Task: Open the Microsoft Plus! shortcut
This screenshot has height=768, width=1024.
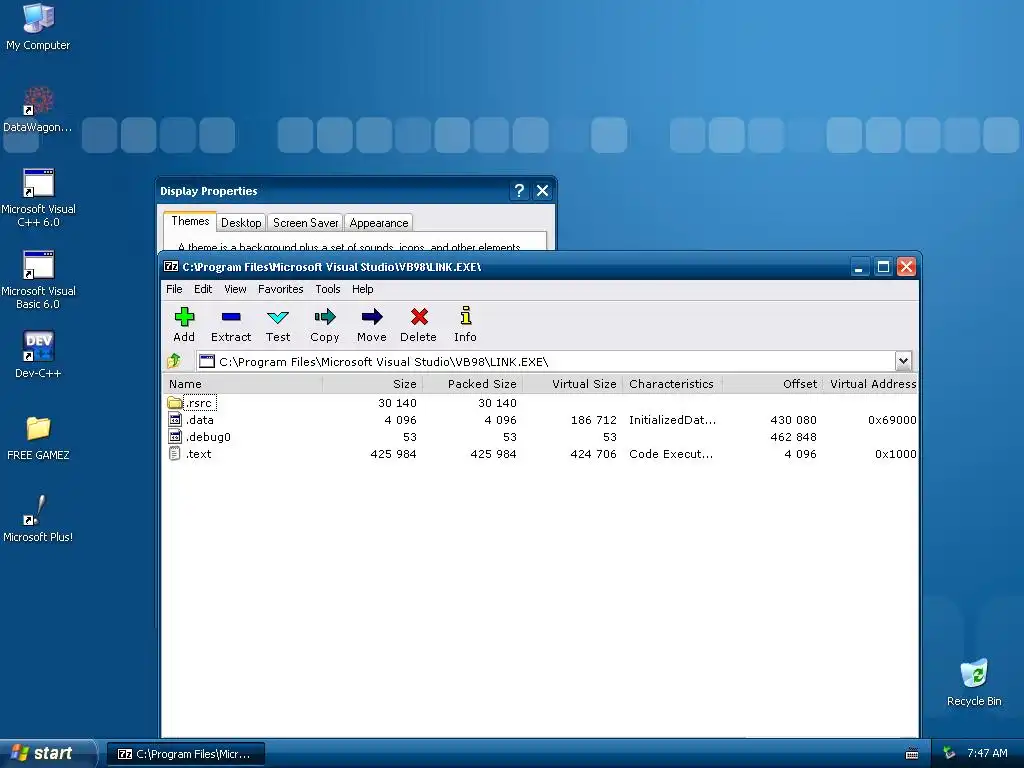Action: coord(38,519)
